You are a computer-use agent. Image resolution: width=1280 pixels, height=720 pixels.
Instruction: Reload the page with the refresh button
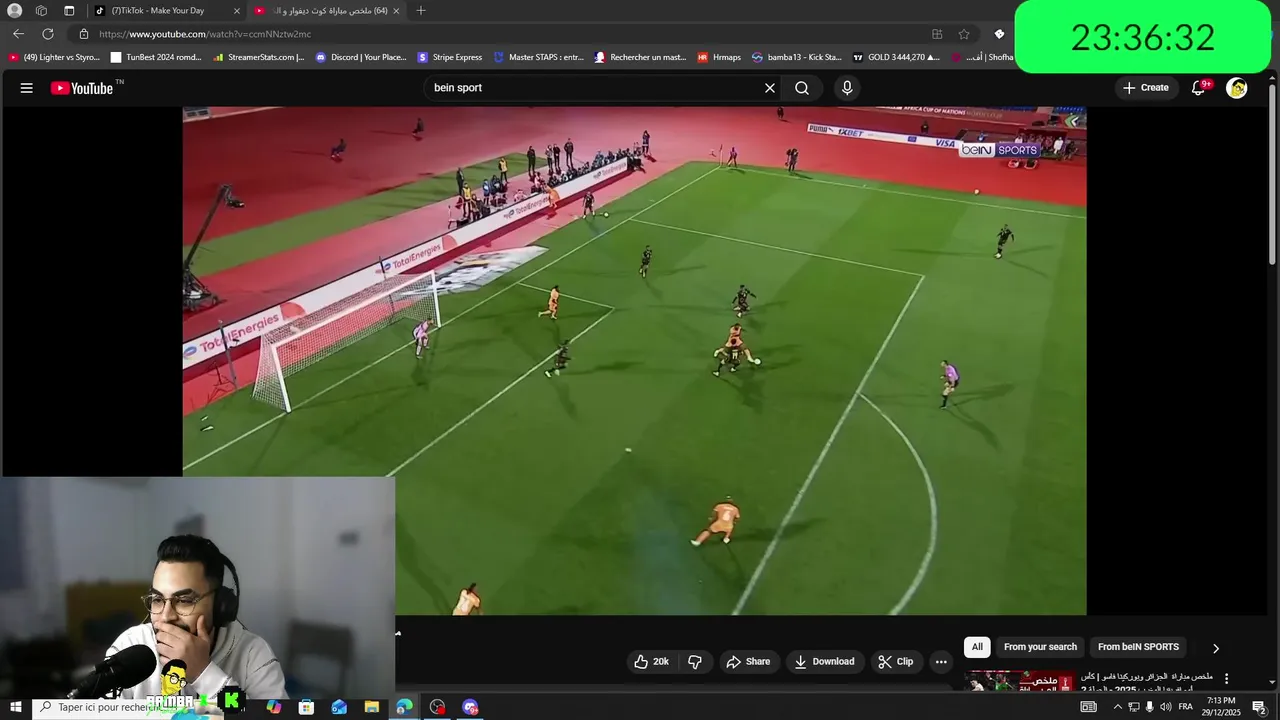47,34
